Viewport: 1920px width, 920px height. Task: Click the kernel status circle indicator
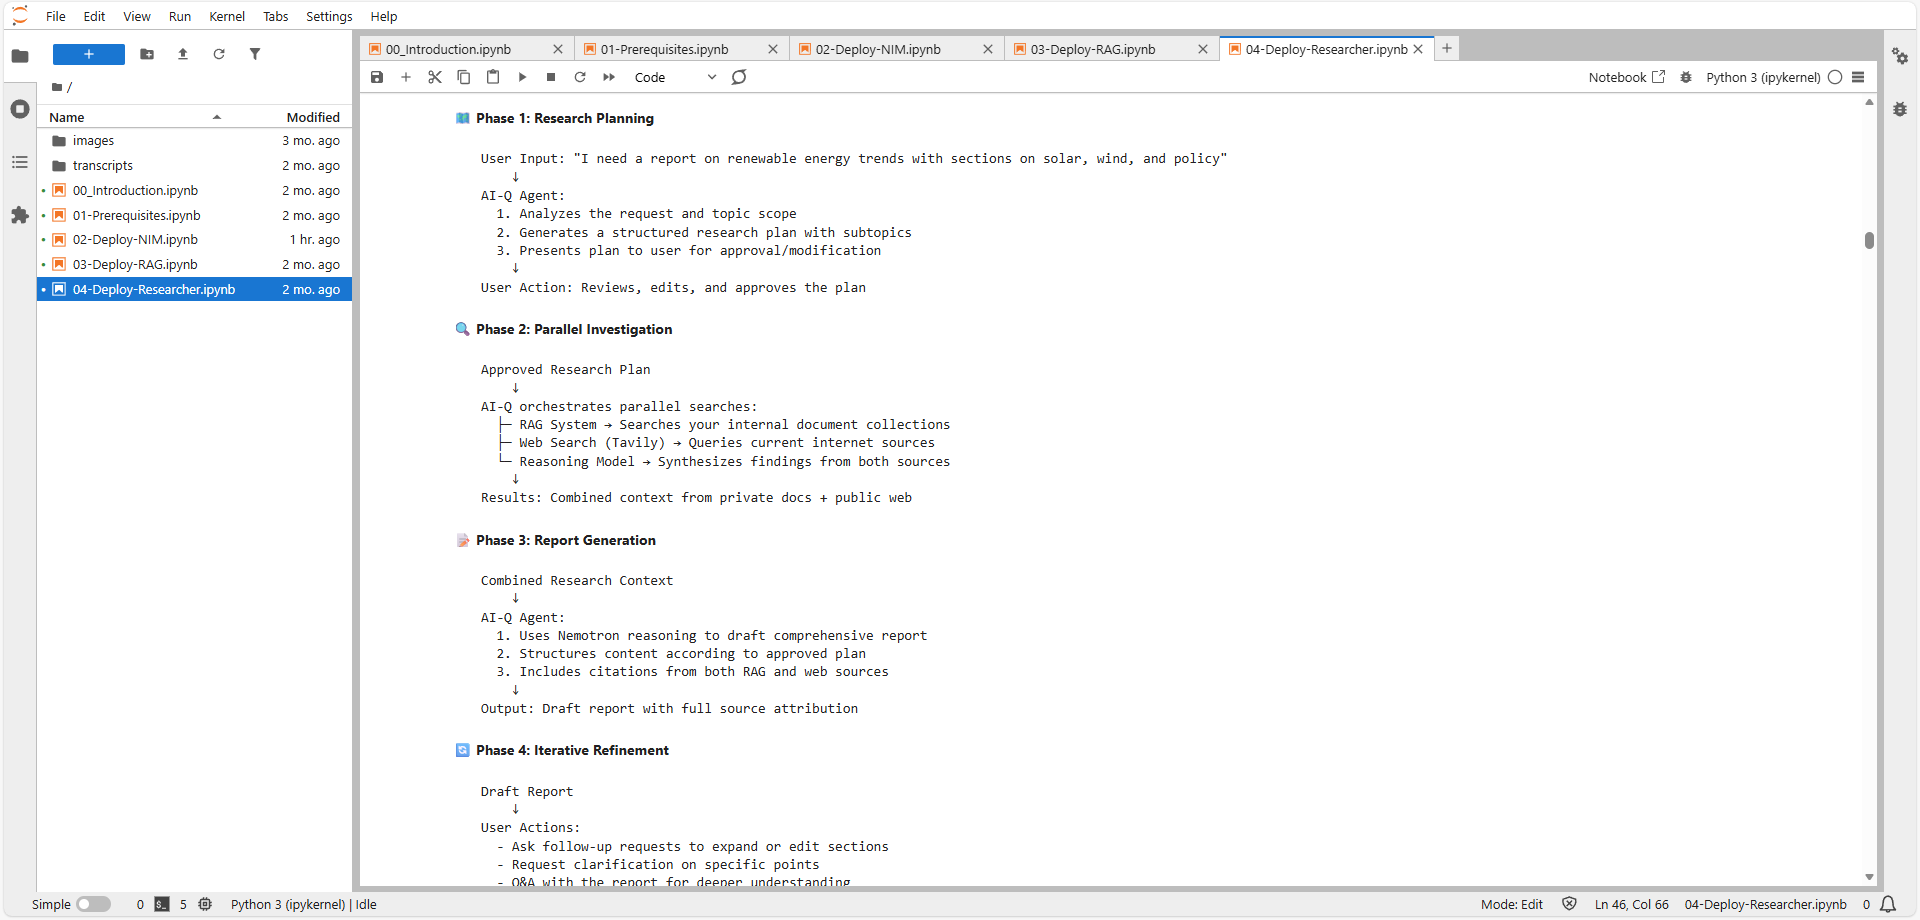[1835, 77]
